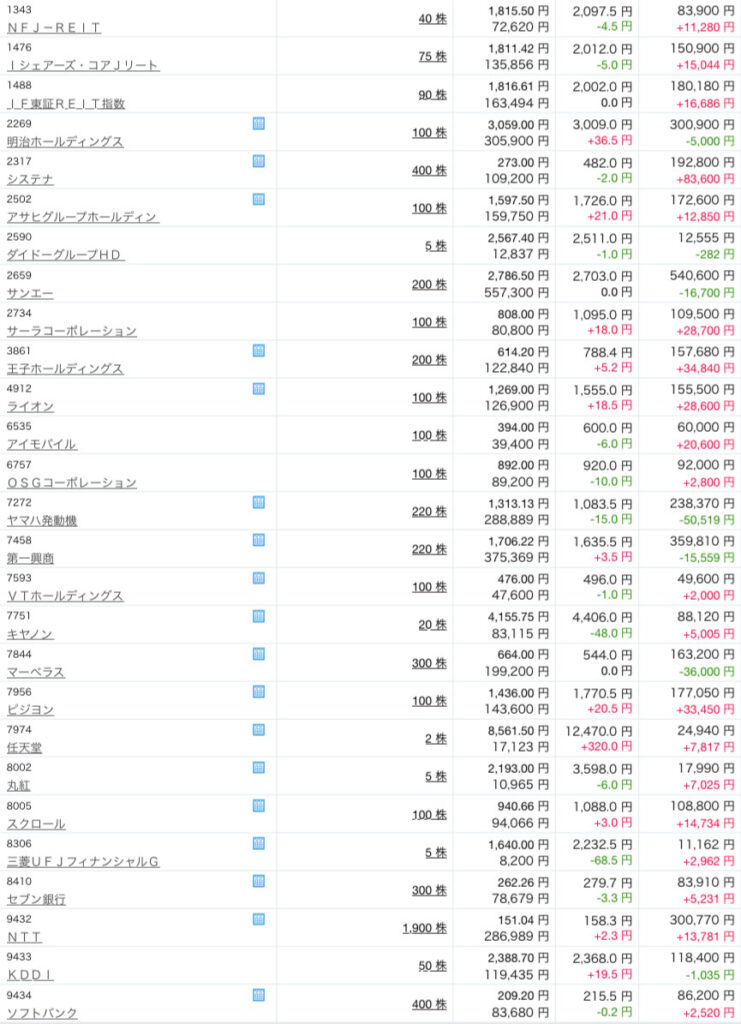Click the blue icon beside ライオン
The height and width of the screenshot is (1024, 741).
click(x=258, y=388)
